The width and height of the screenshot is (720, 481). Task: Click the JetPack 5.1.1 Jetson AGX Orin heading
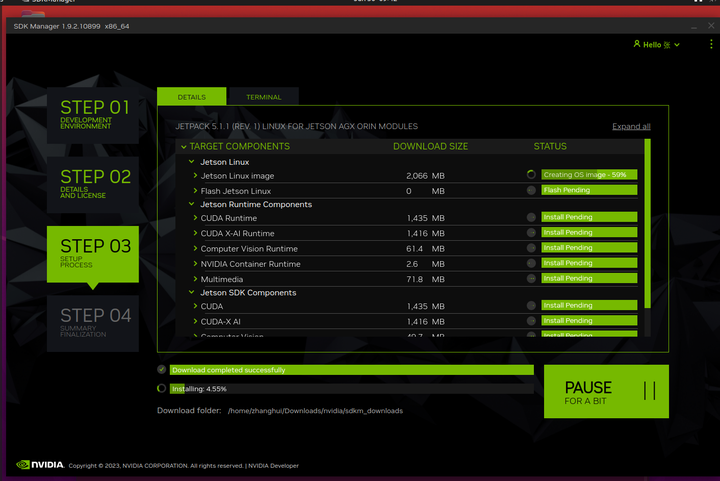tap(297, 126)
